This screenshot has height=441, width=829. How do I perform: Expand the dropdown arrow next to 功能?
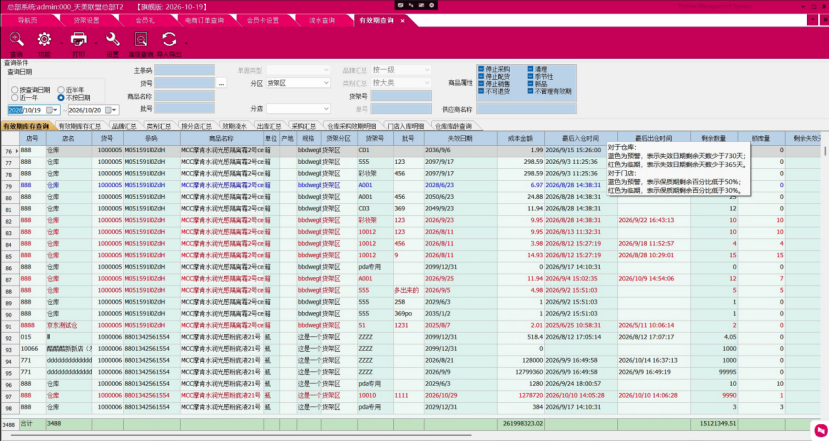click(61, 43)
